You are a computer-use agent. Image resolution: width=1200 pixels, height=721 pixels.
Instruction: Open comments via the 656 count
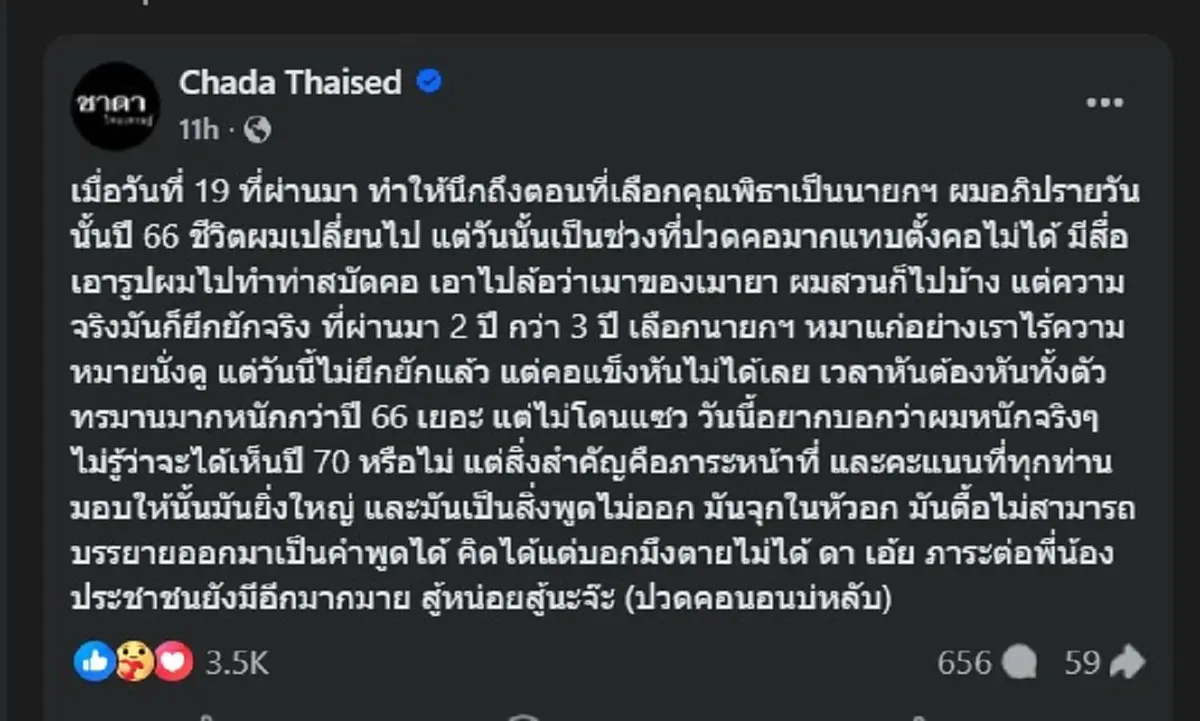[x=966, y=661]
